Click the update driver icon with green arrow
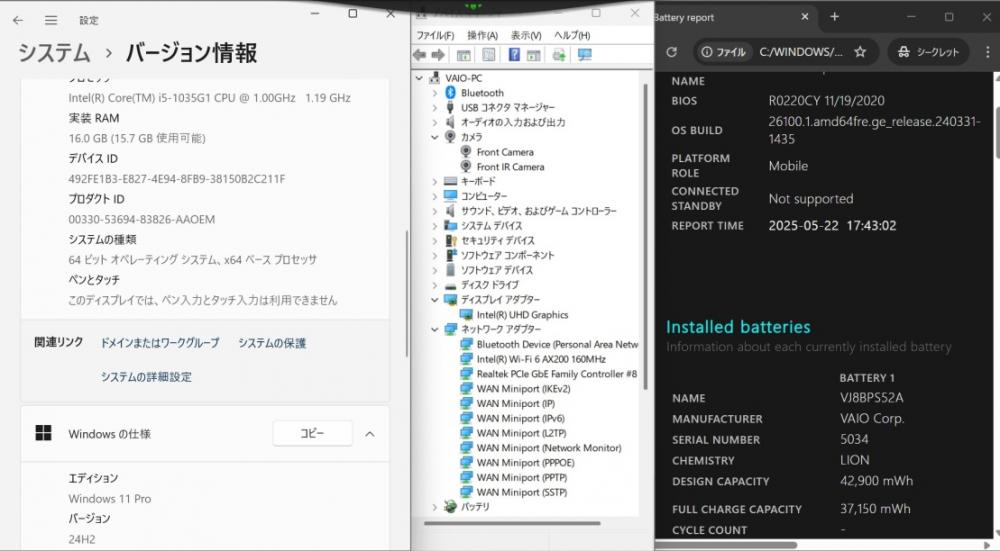This screenshot has height=551, width=1000. click(x=559, y=55)
